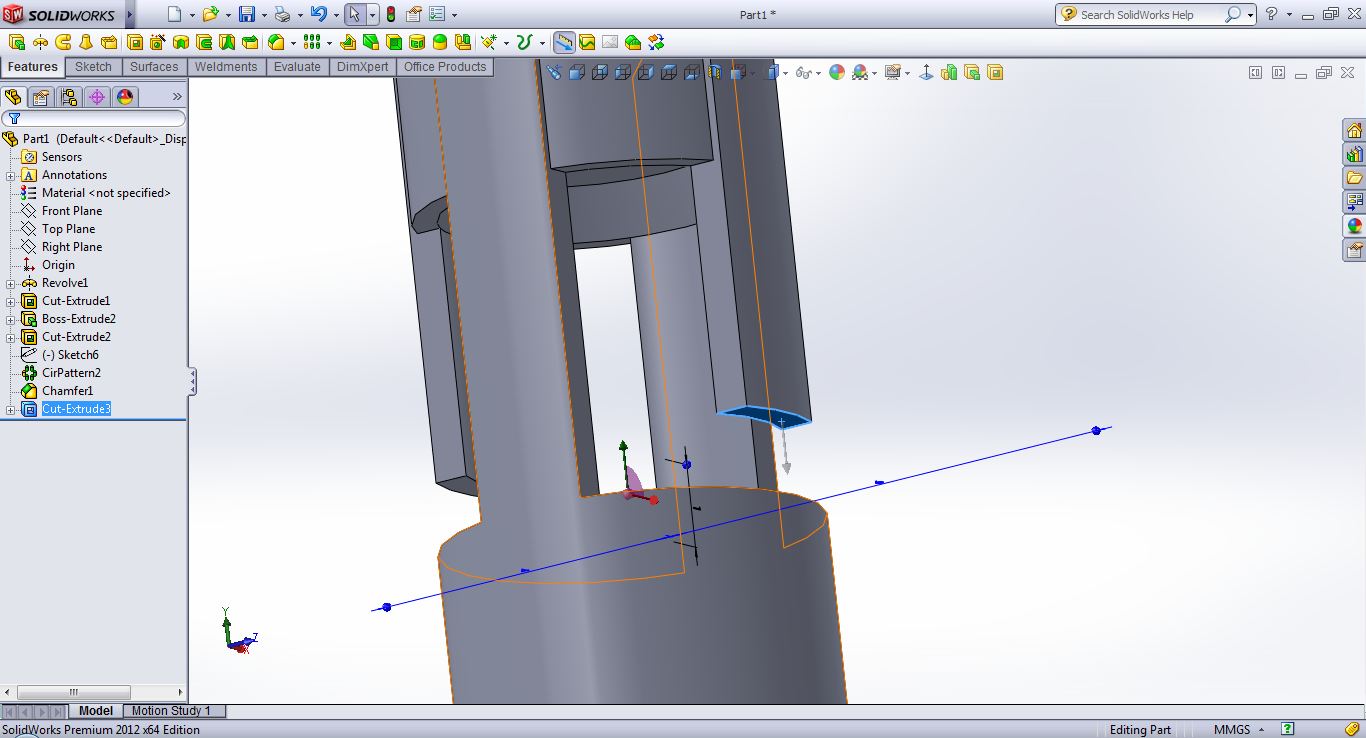1366x738 pixels.
Task: Open the PropertyManager tab icon
Action: pos(40,97)
